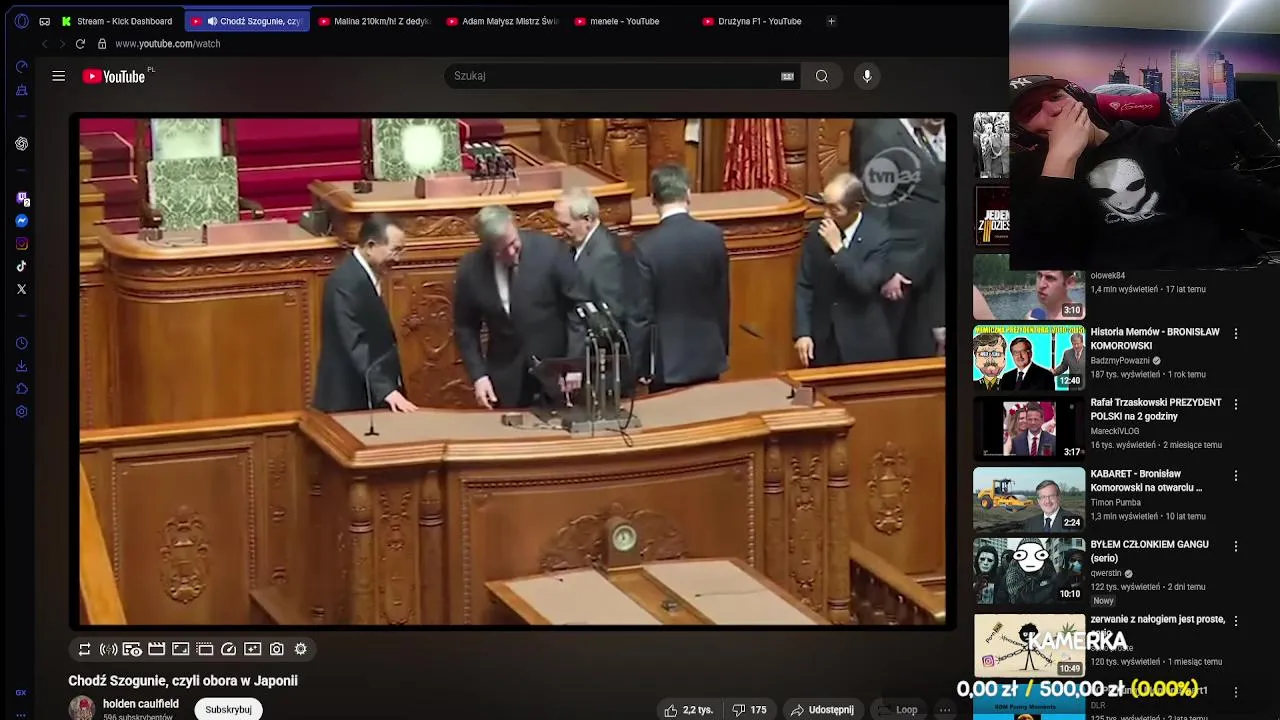Screen dimensions: 1280x720
Task: Open TikTok icon in Opera sidebar
Action: pos(21,267)
